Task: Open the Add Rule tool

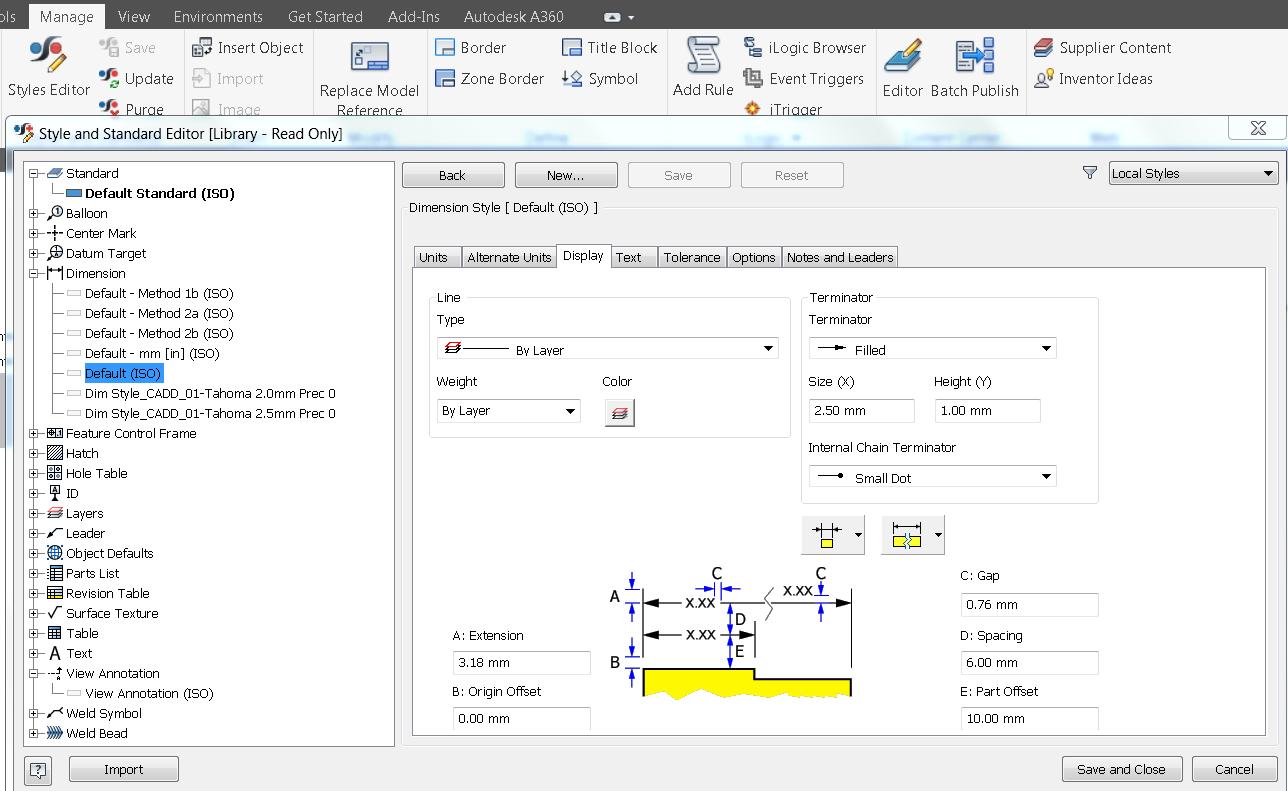Action: click(x=703, y=67)
